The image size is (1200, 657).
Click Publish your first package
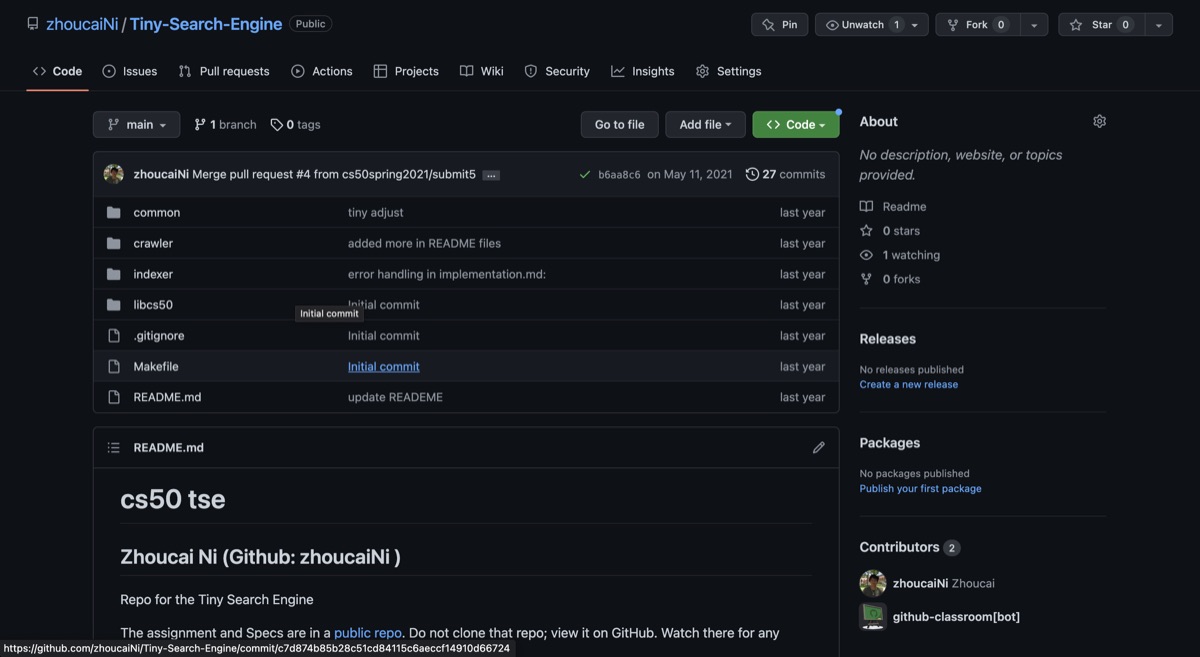(x=920, y=489)
